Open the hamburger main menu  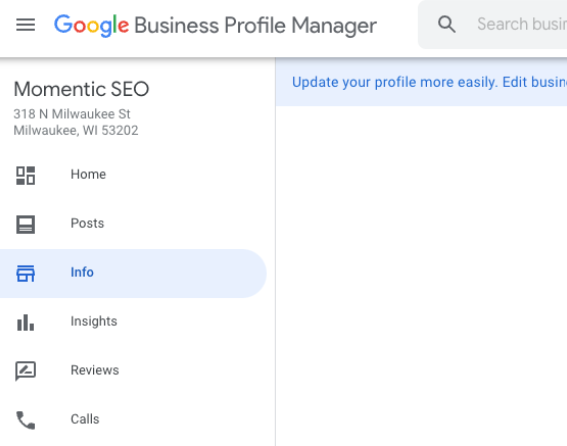[25, 25]
